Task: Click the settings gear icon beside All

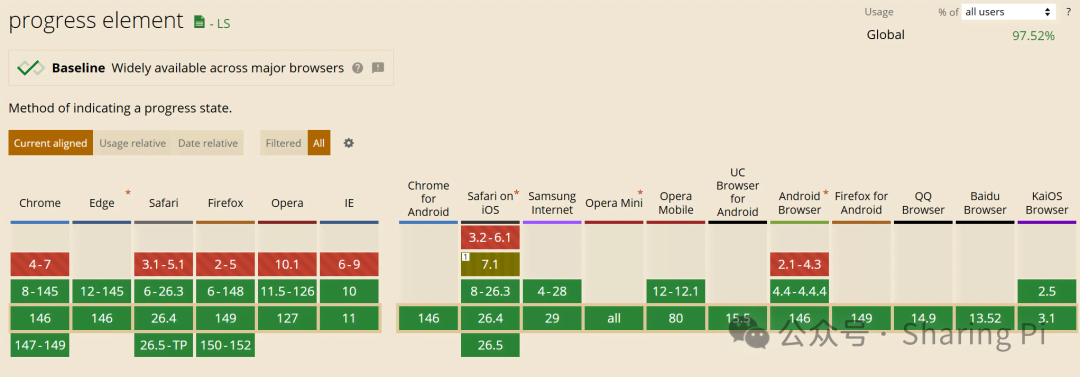Action: [x=349, y=143]
